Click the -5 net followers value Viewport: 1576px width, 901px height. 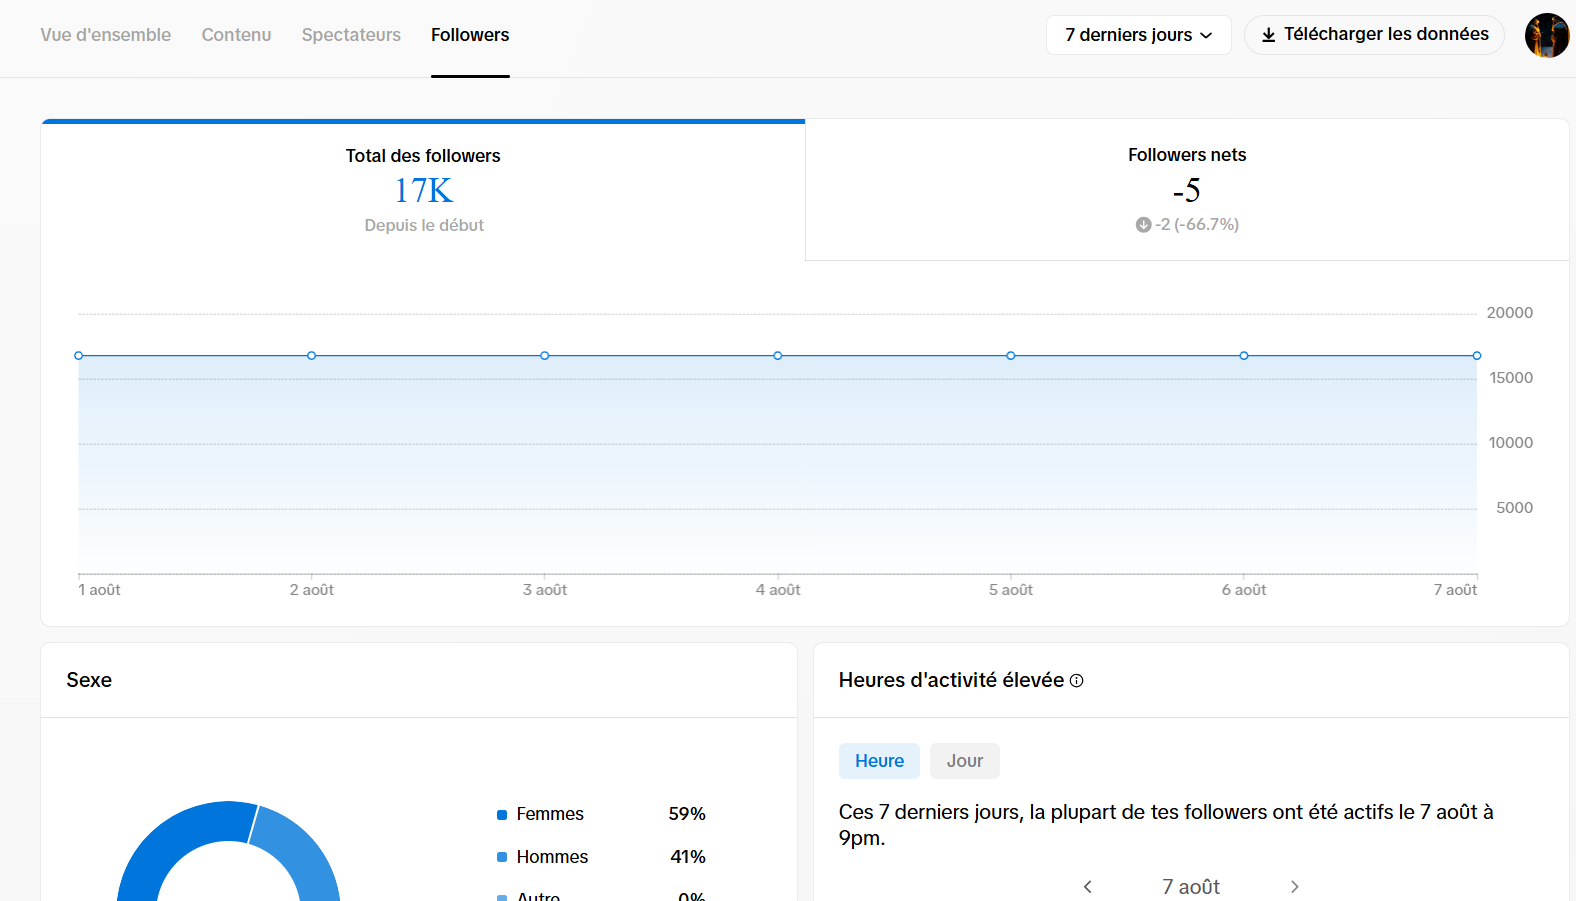(1187, 190)
